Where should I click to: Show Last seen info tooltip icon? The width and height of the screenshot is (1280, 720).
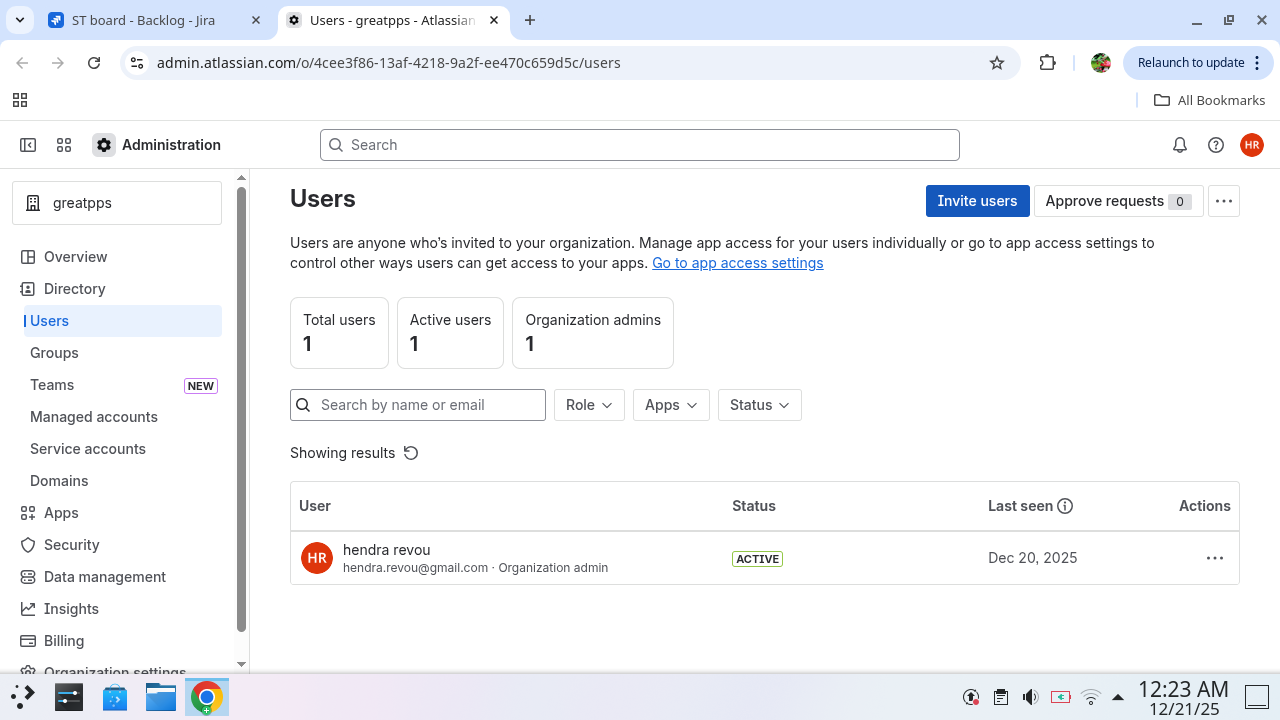1065,506
